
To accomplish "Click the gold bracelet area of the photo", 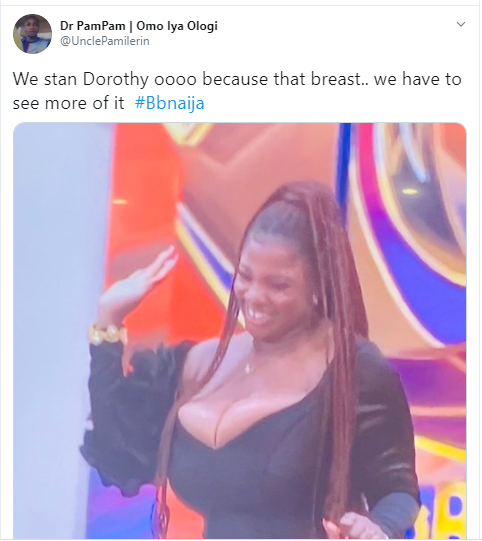I will pos(108,334).
